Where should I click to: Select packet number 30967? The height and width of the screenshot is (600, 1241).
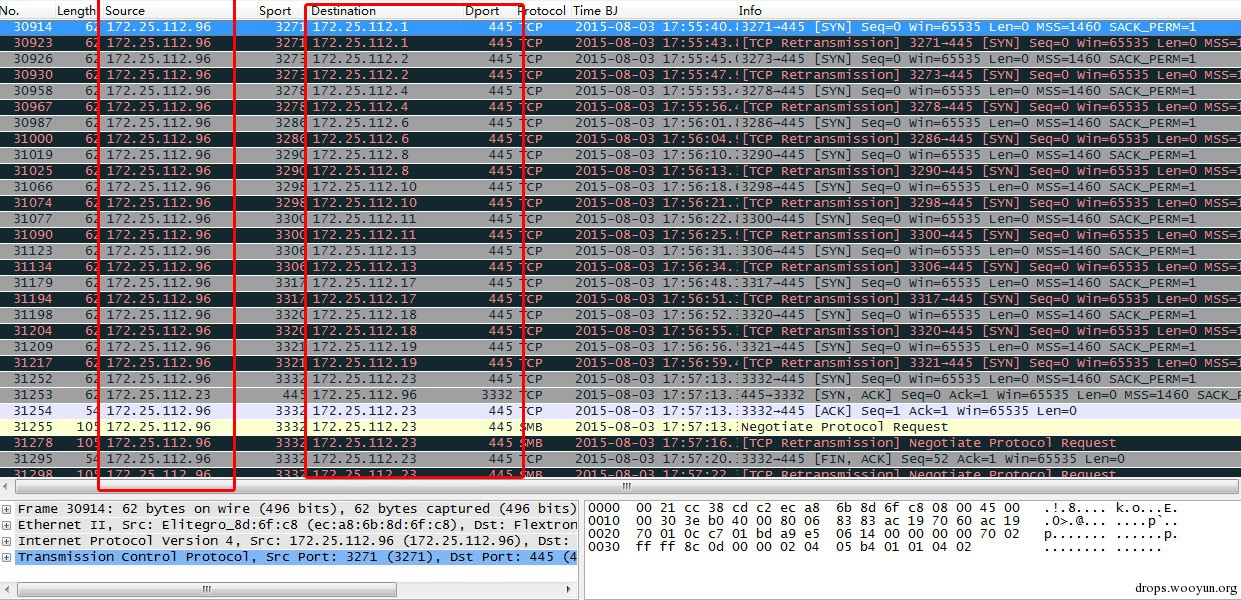(620, 107)
